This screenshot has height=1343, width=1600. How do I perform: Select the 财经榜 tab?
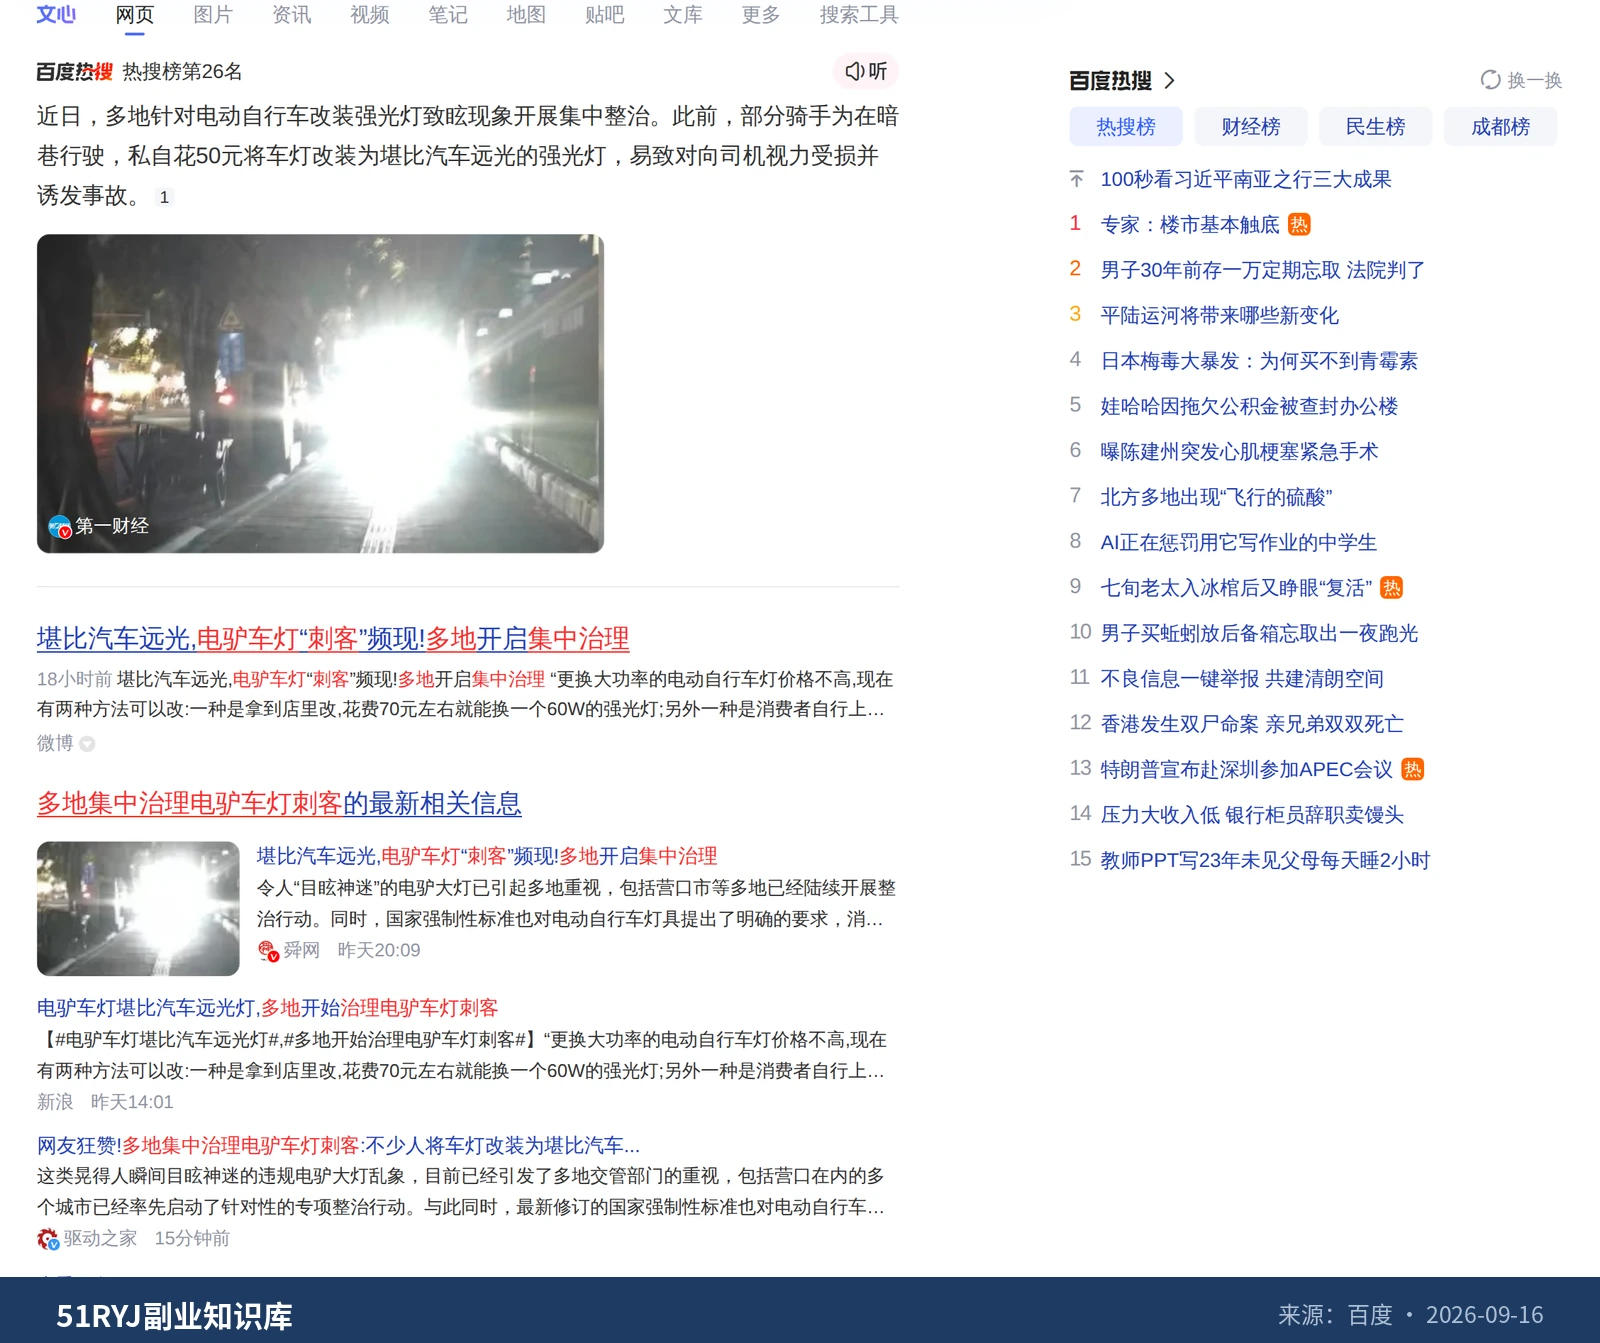tap(1251, 127)
